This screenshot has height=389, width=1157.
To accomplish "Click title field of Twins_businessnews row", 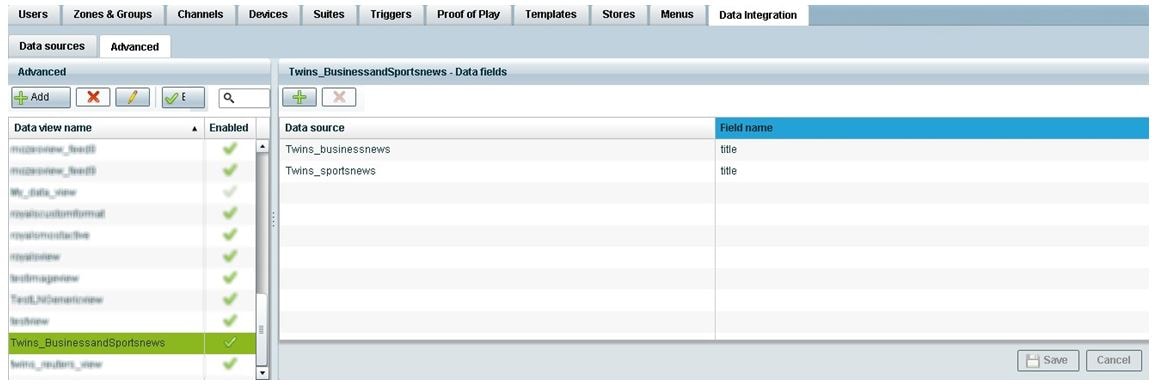I will tap(728, 149).
